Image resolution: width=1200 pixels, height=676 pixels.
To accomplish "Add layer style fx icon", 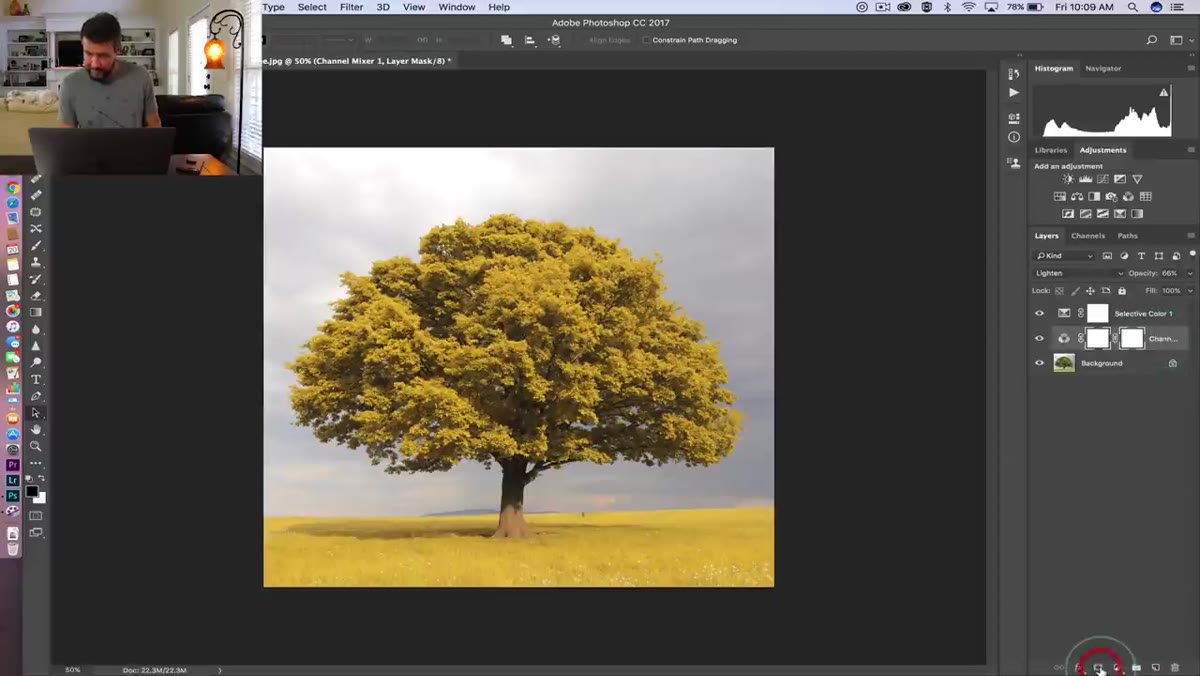I will [x=1079, y=667].
